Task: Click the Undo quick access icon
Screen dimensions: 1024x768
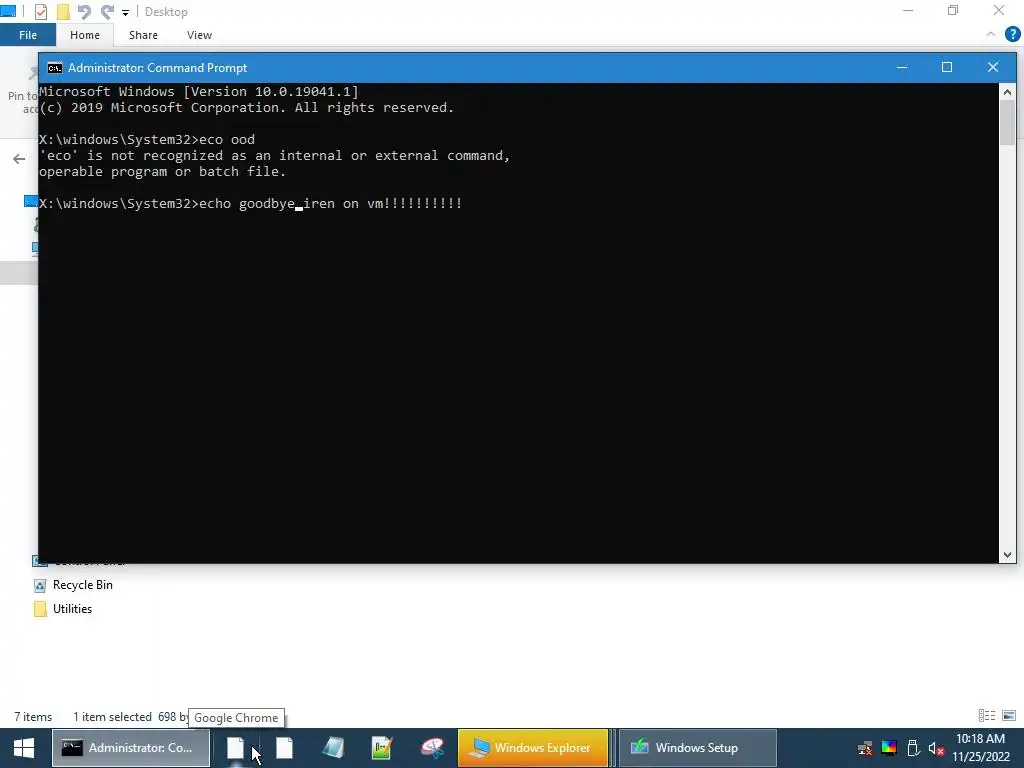Action: pyautogui.click(x=84, y=12)
